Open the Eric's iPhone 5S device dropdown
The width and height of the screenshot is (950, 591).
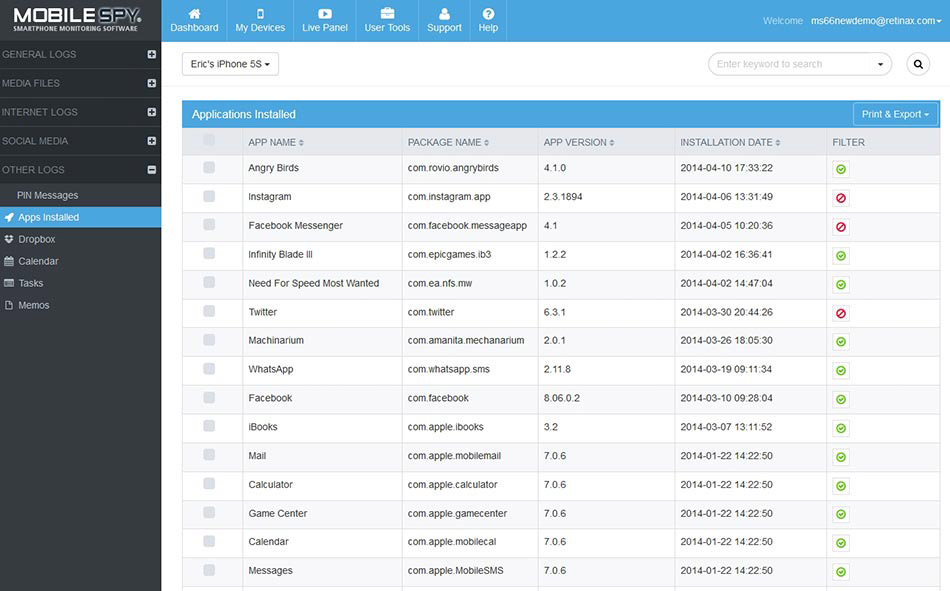[x=230, y=64]
